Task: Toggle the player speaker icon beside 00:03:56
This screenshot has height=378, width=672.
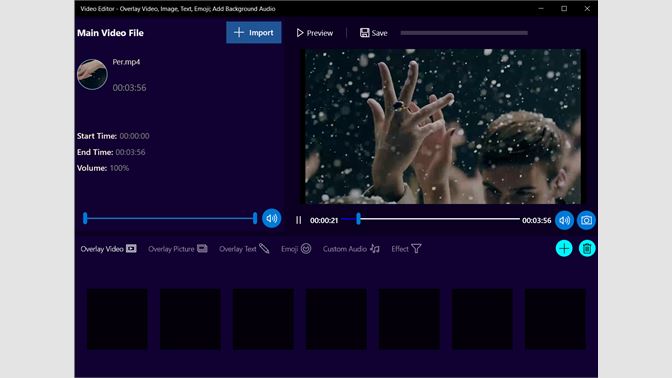Action: pos(564,220)
